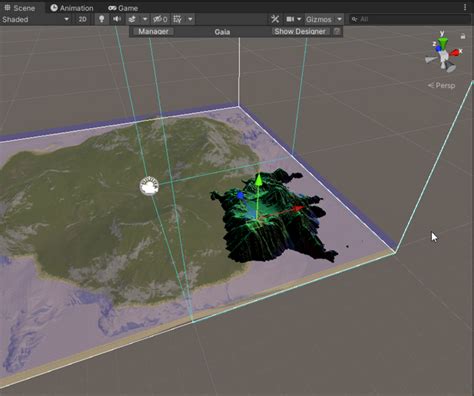Toggle the scene rotation lock icon
Image resolution: width=474 pixels, height=396 pixels.
tap(463, 36)
